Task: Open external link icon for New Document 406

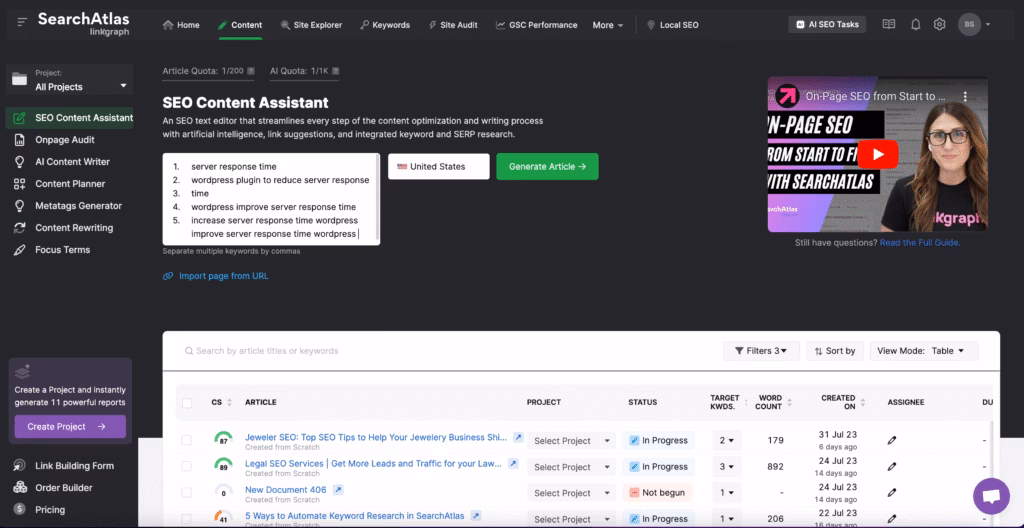Action: click(x=338, y=490)
